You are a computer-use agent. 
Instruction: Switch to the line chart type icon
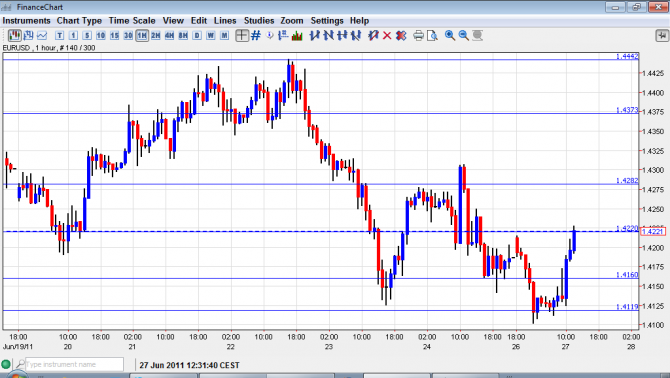tap(42, 35)
